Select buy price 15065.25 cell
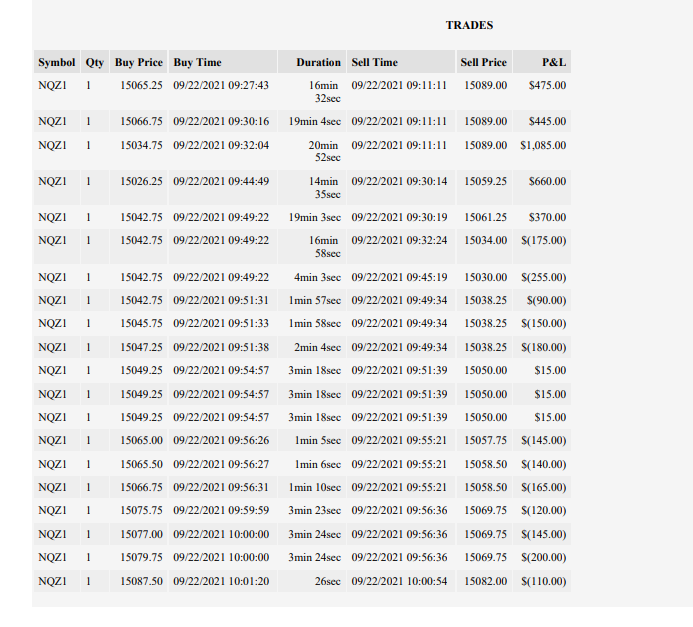Viewport: 693px width, 627px height. pos(139,91)
